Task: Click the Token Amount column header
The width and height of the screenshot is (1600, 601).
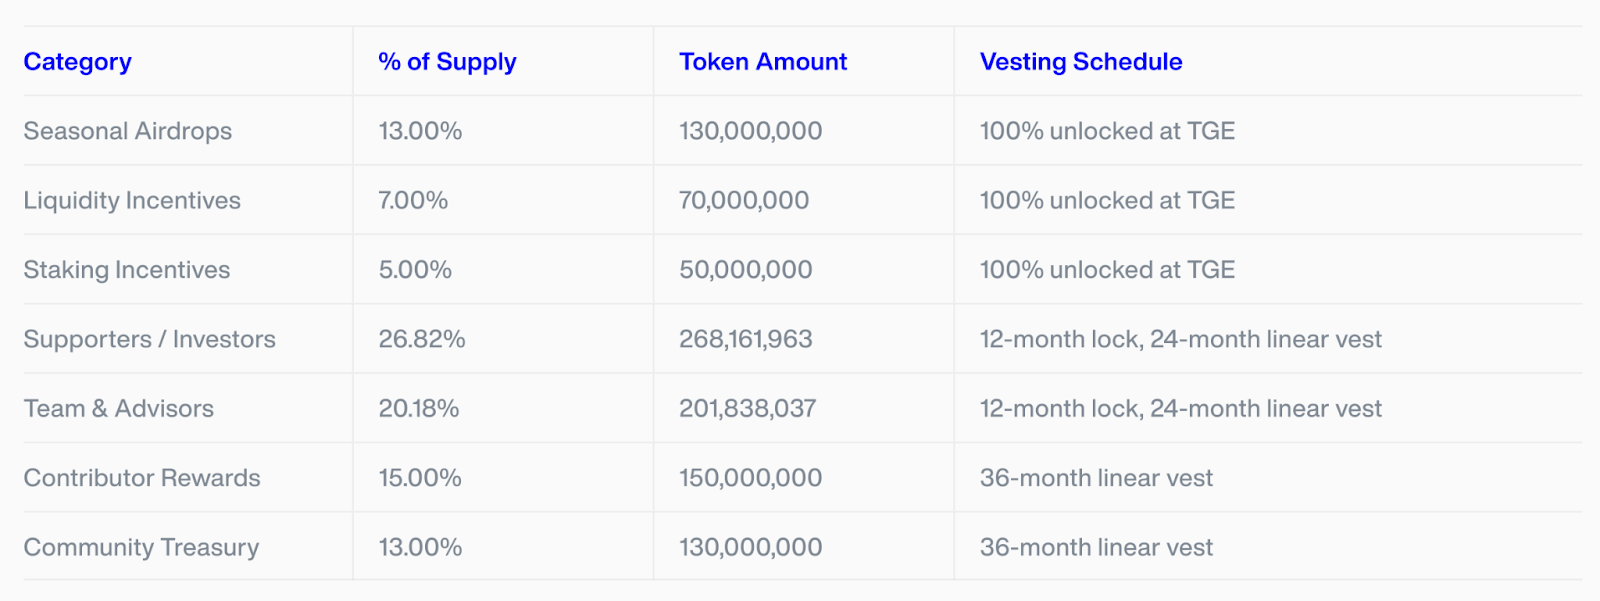Action: (x=763, y=62)
